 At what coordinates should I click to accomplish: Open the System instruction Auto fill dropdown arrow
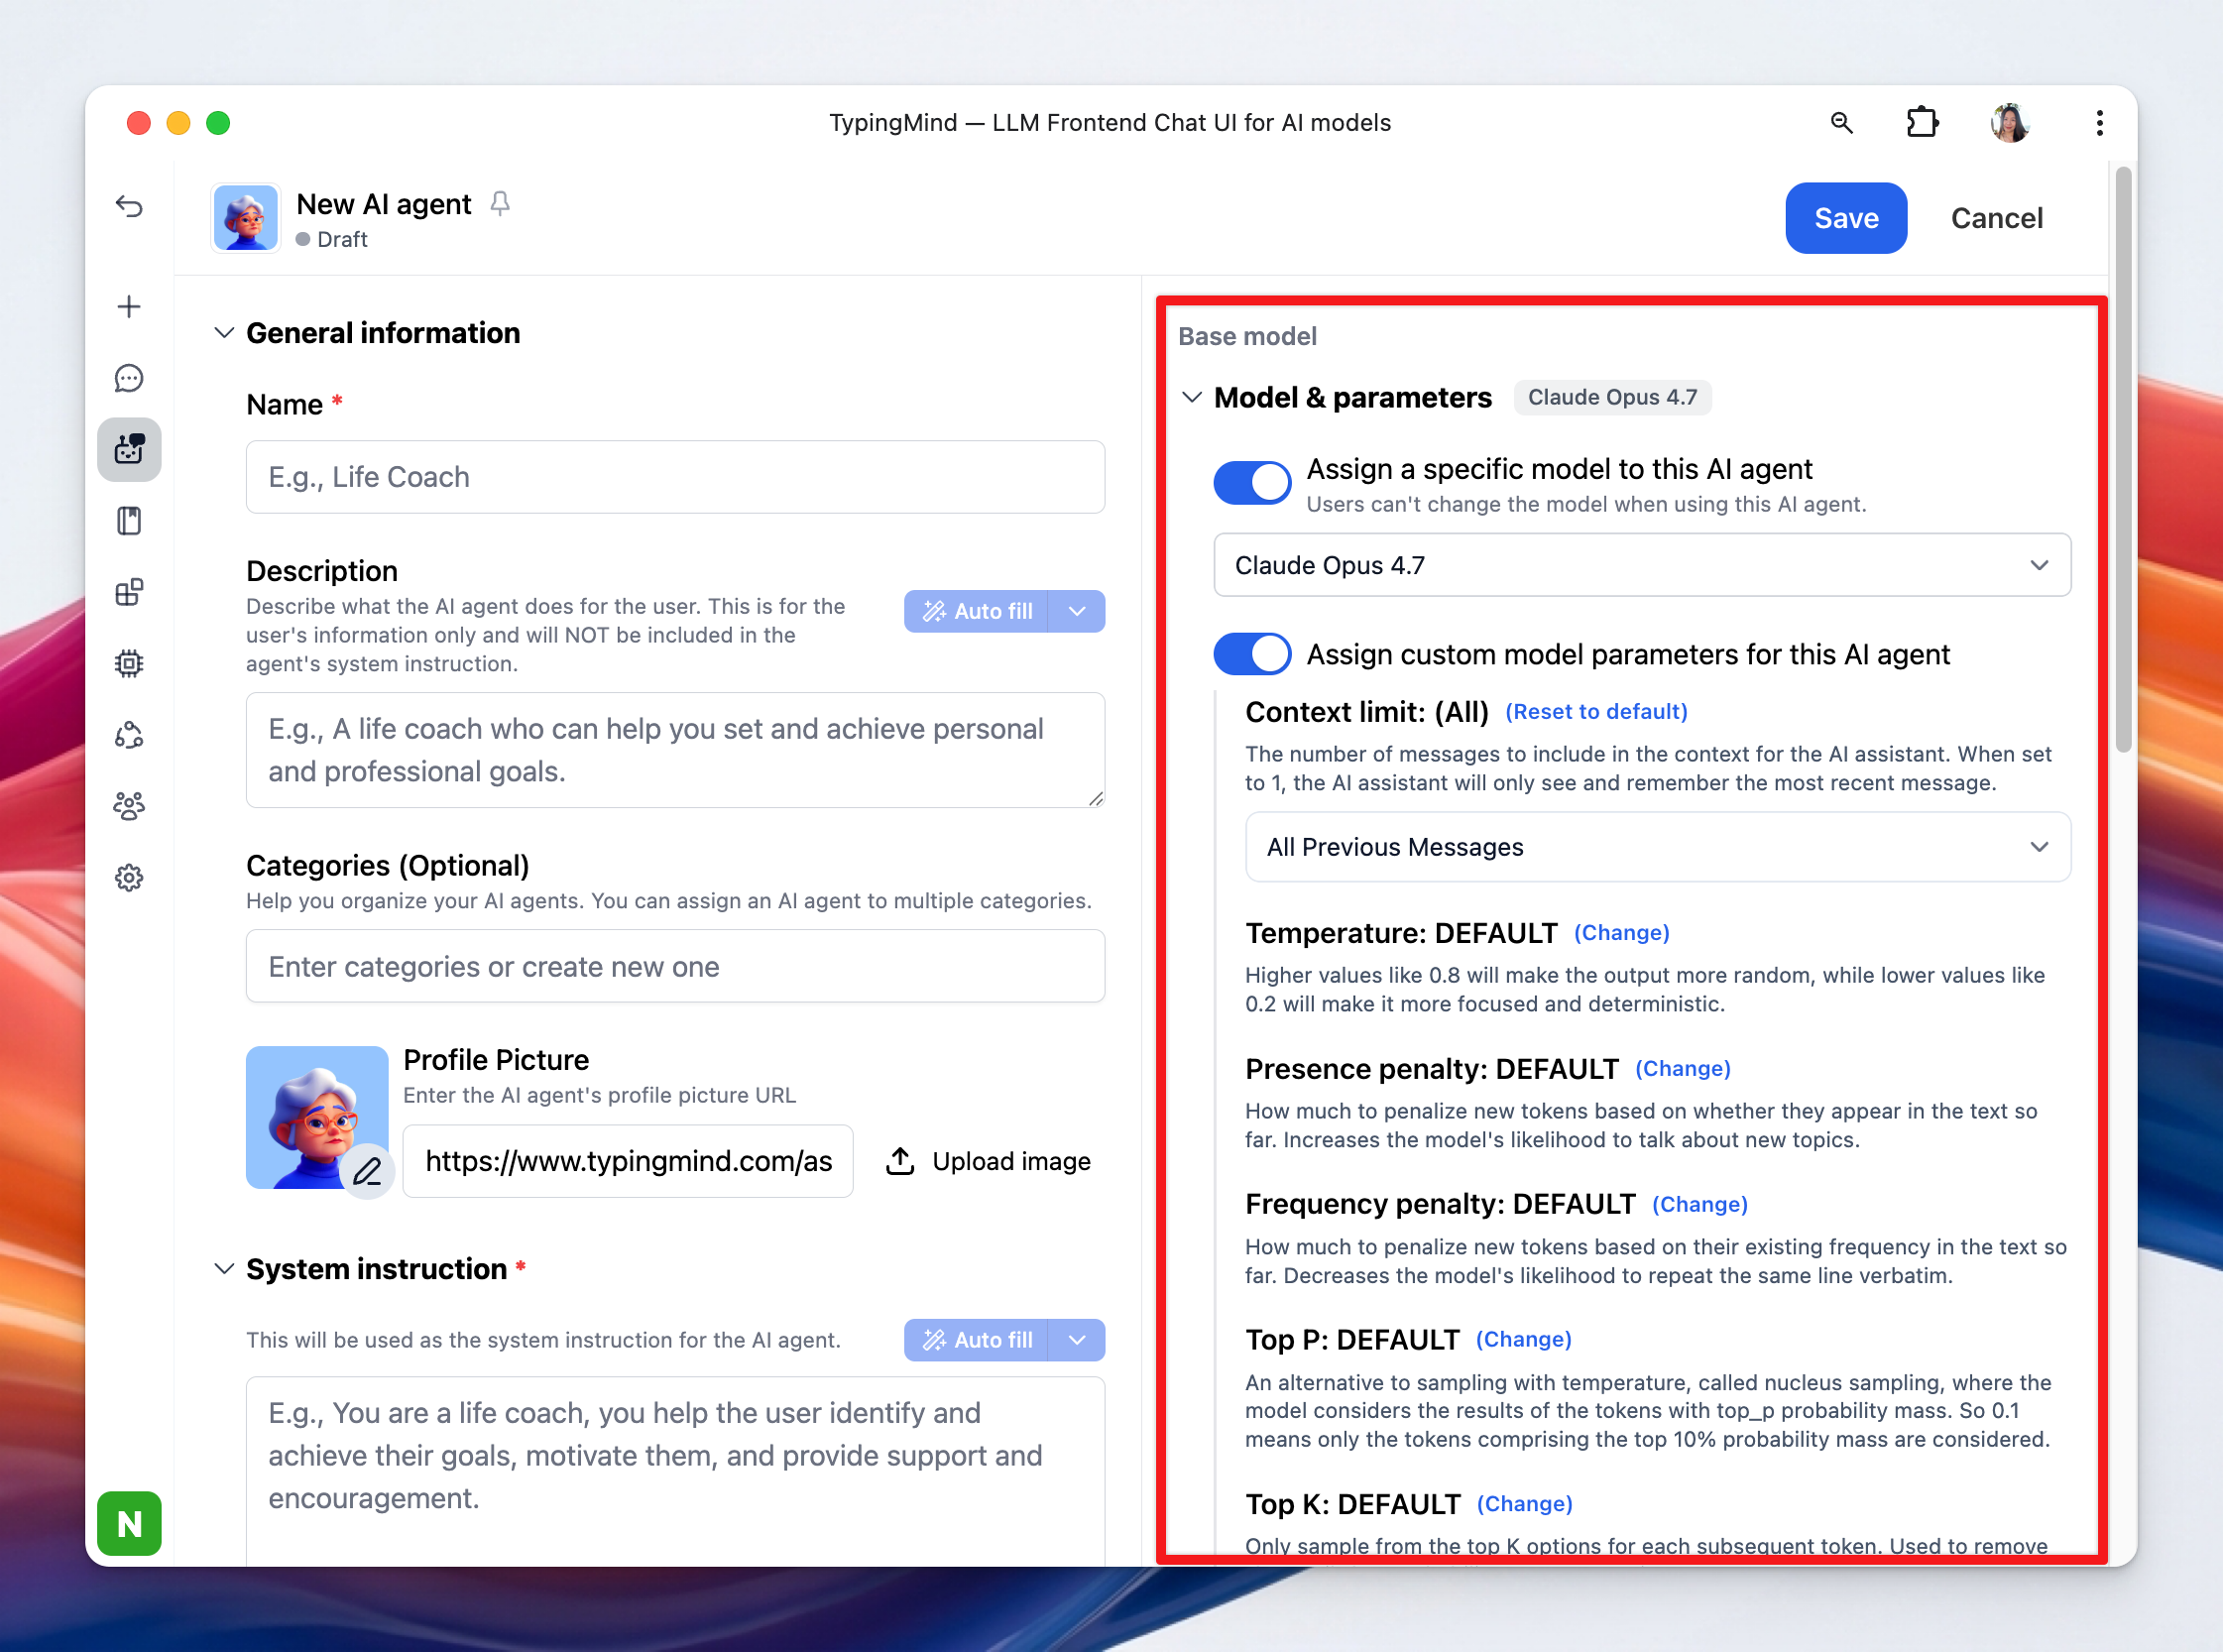pos(1077,1340)
